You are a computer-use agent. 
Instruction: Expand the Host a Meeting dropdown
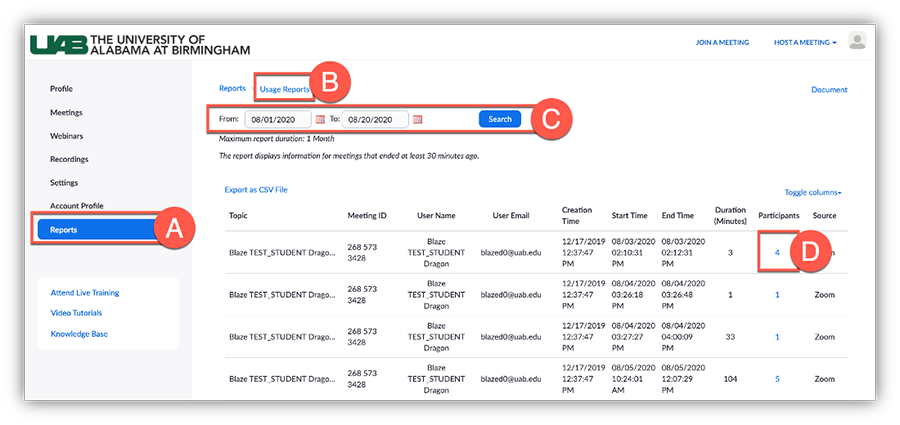pos(804,43)
